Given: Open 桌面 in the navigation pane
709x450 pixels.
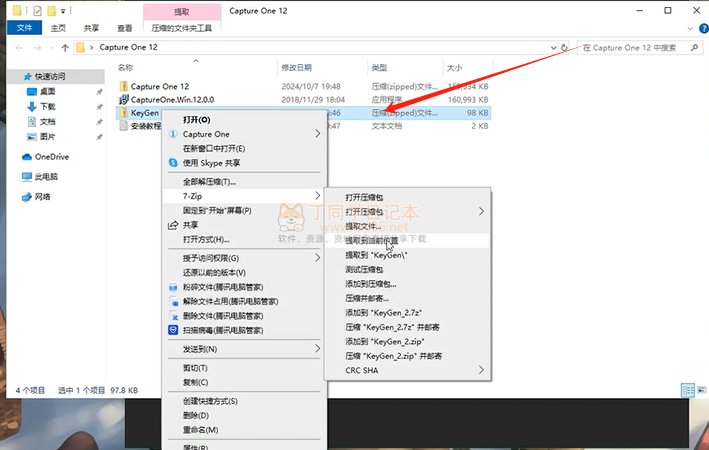Looking at the screenshot, I should click(47, 91).
